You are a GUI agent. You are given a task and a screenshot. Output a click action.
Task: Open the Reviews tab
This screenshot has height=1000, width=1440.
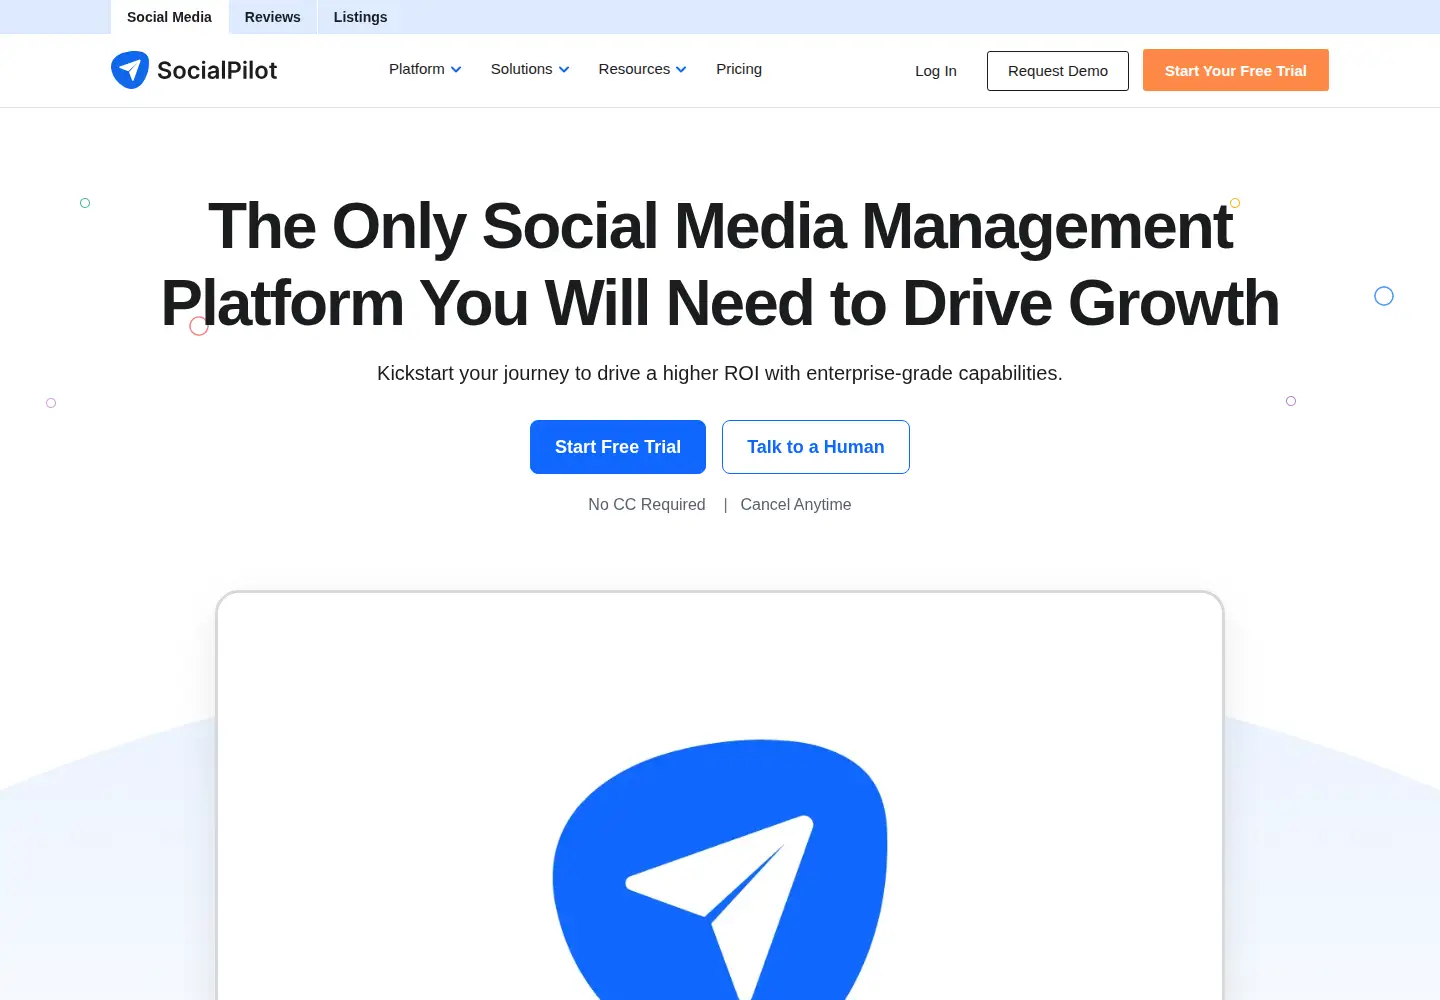click(272, 17)
